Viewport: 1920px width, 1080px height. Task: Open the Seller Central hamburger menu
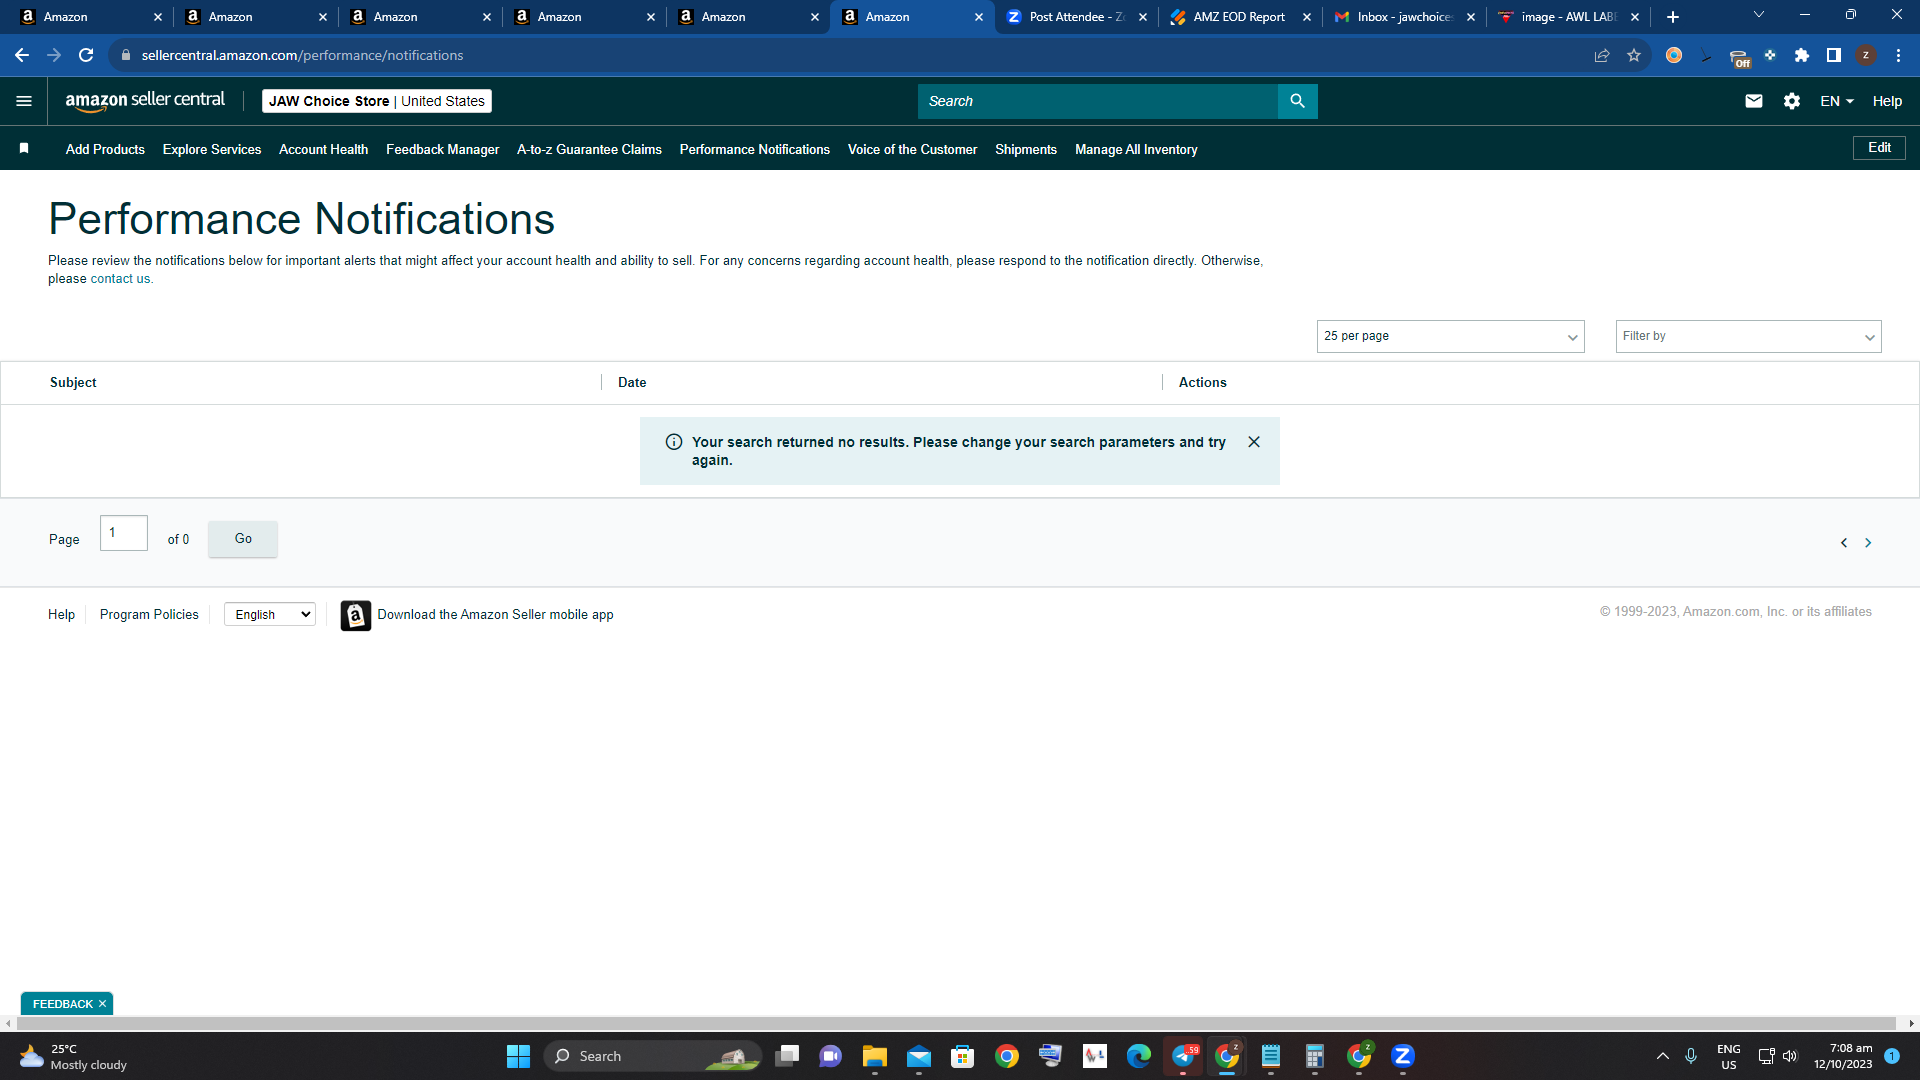tap(24, 101)
